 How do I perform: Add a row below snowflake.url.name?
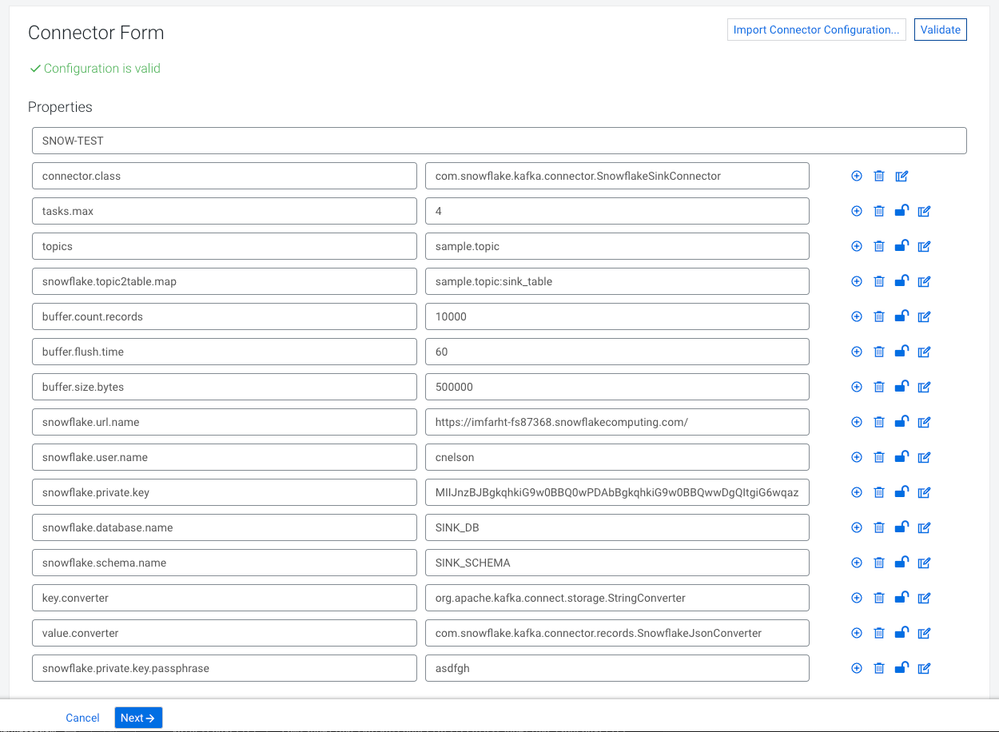pyautogui.click(x=856, y=422)
